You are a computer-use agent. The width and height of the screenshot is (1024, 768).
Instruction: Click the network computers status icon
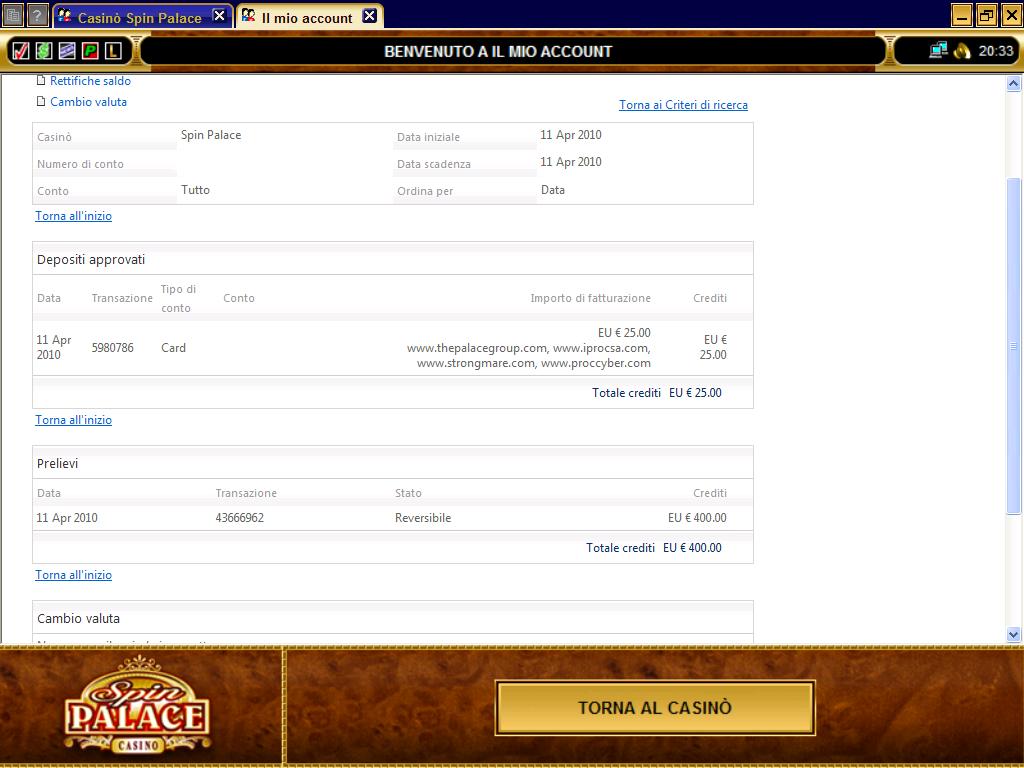(x=938, y=50)
